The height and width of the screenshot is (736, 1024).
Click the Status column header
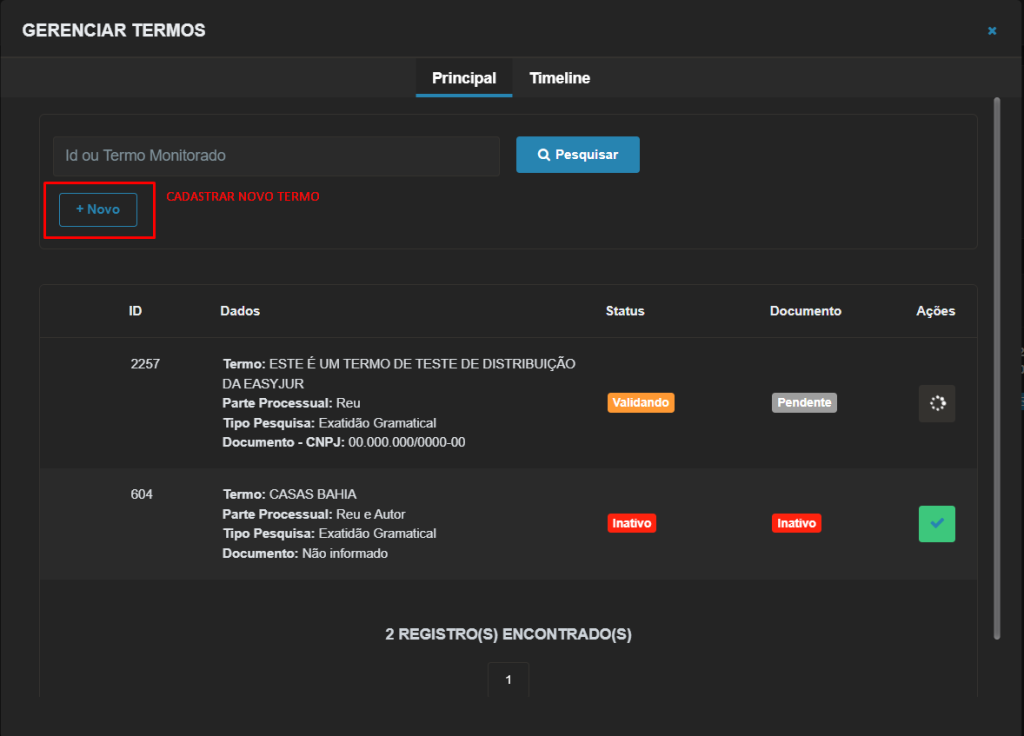(624, 311)
